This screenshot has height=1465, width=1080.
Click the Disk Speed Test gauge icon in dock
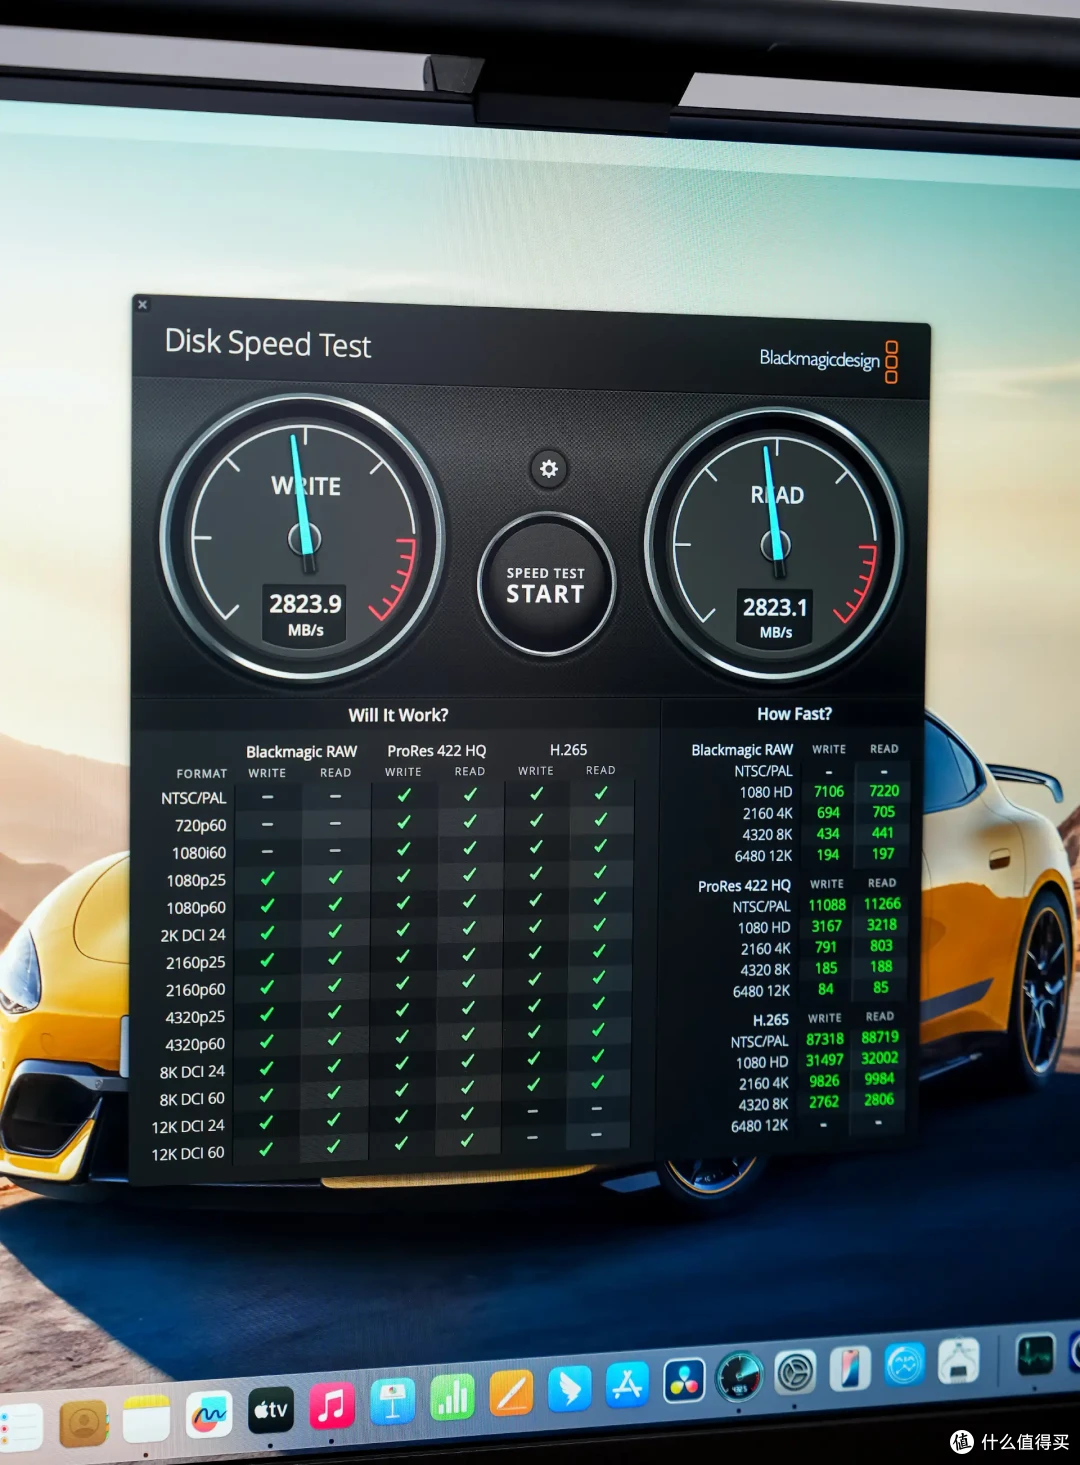[x=740, y=1376]
